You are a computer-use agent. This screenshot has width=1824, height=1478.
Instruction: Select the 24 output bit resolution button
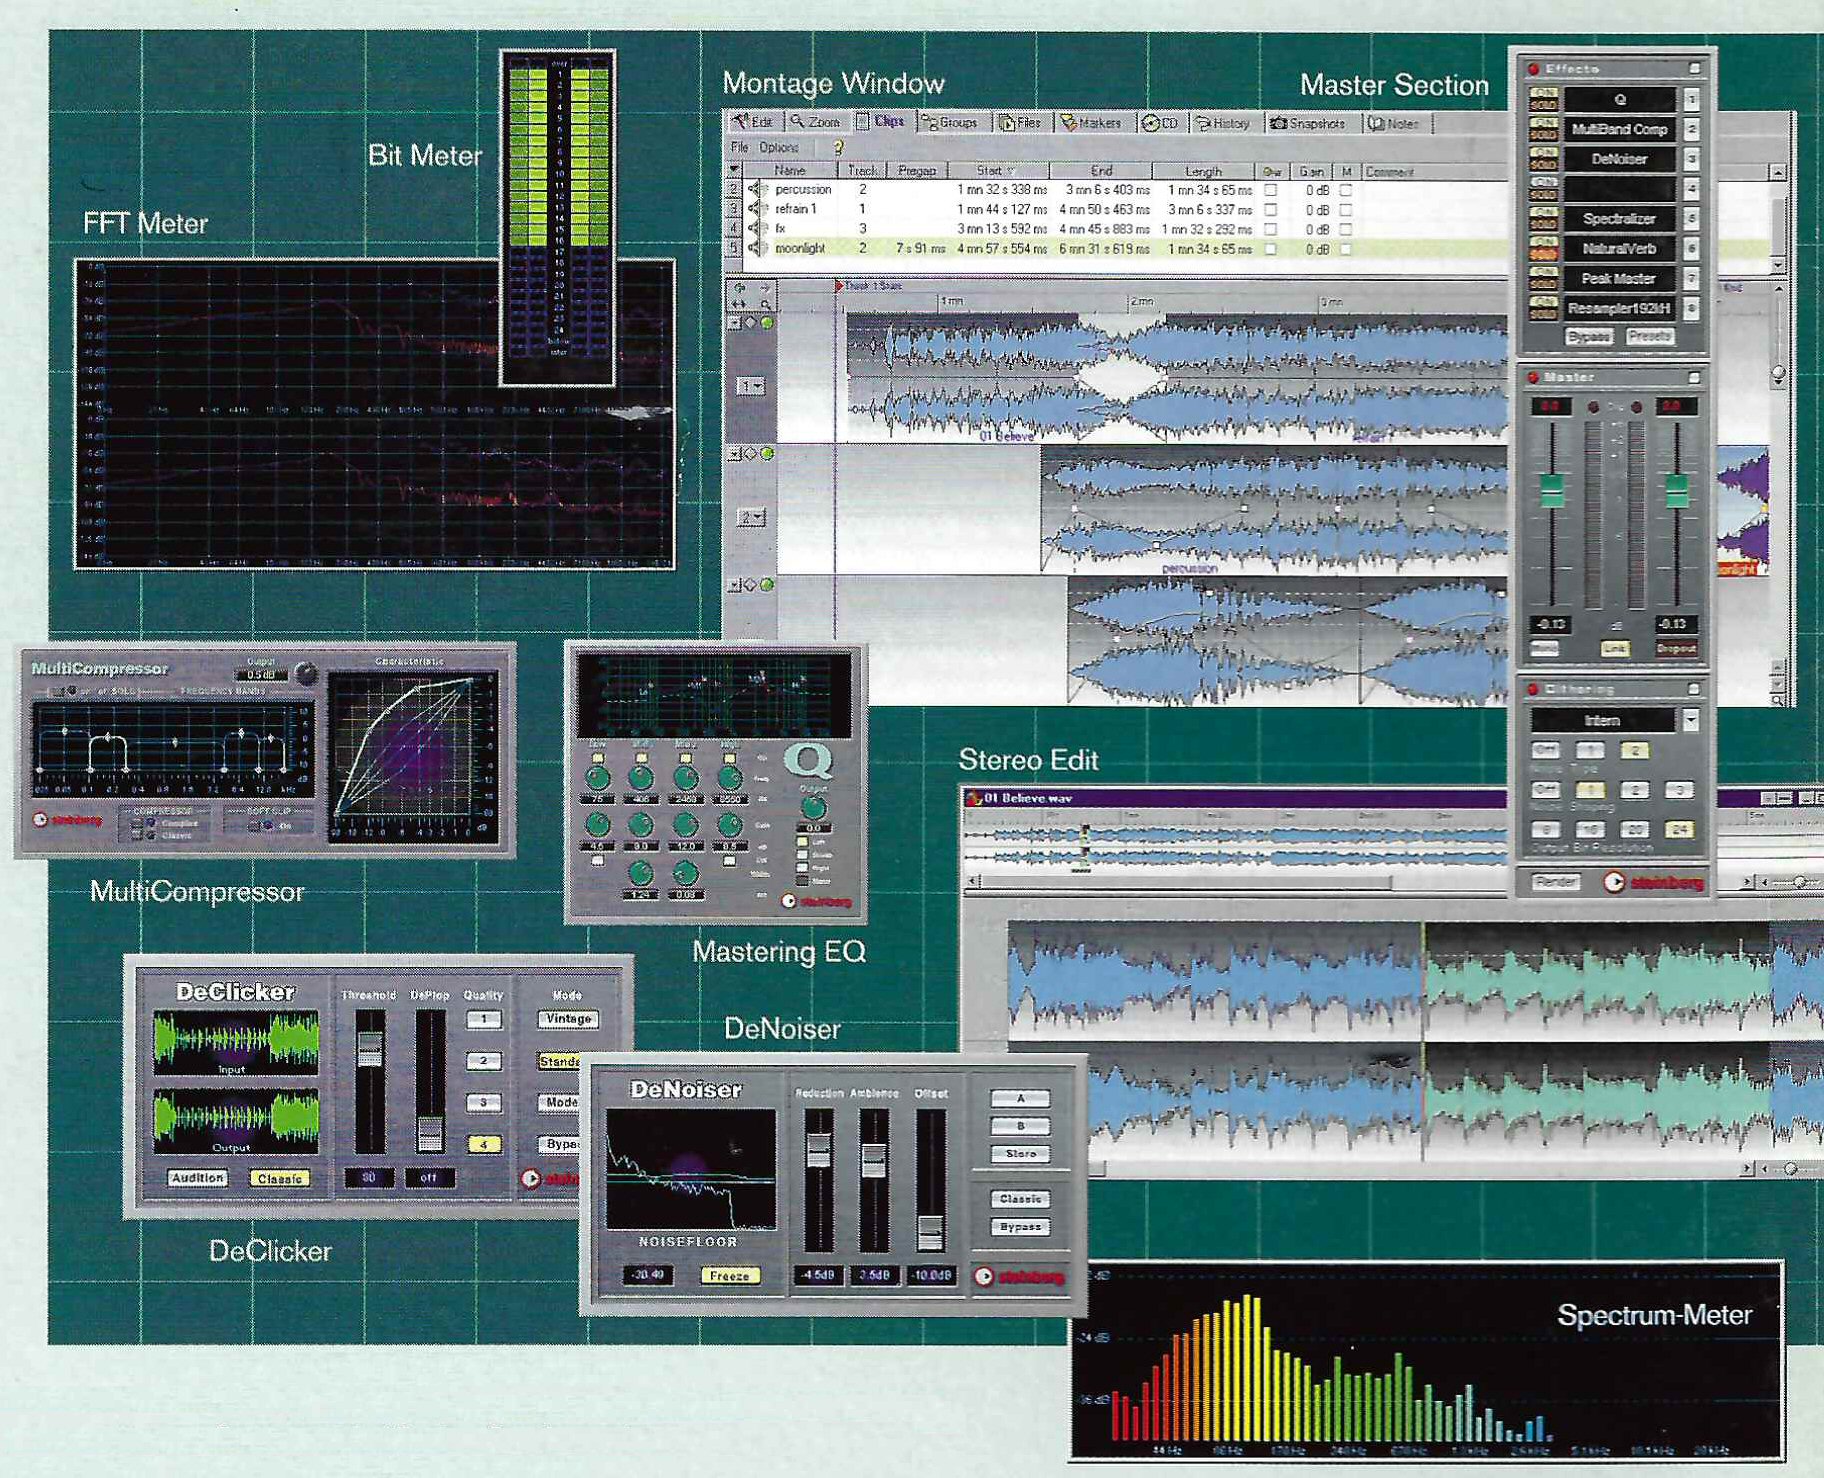[x=1678, y=829]
